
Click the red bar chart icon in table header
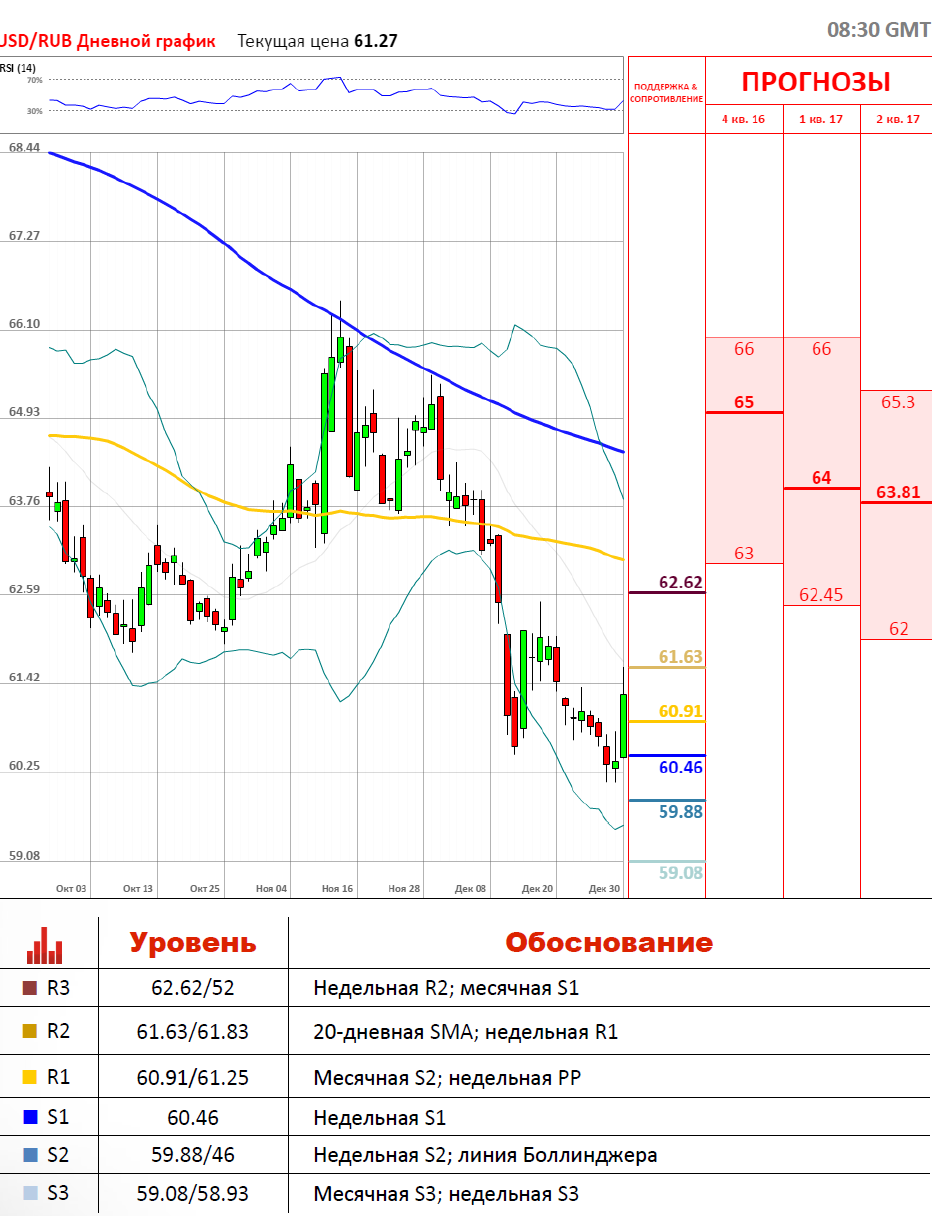tap(45, 945)
